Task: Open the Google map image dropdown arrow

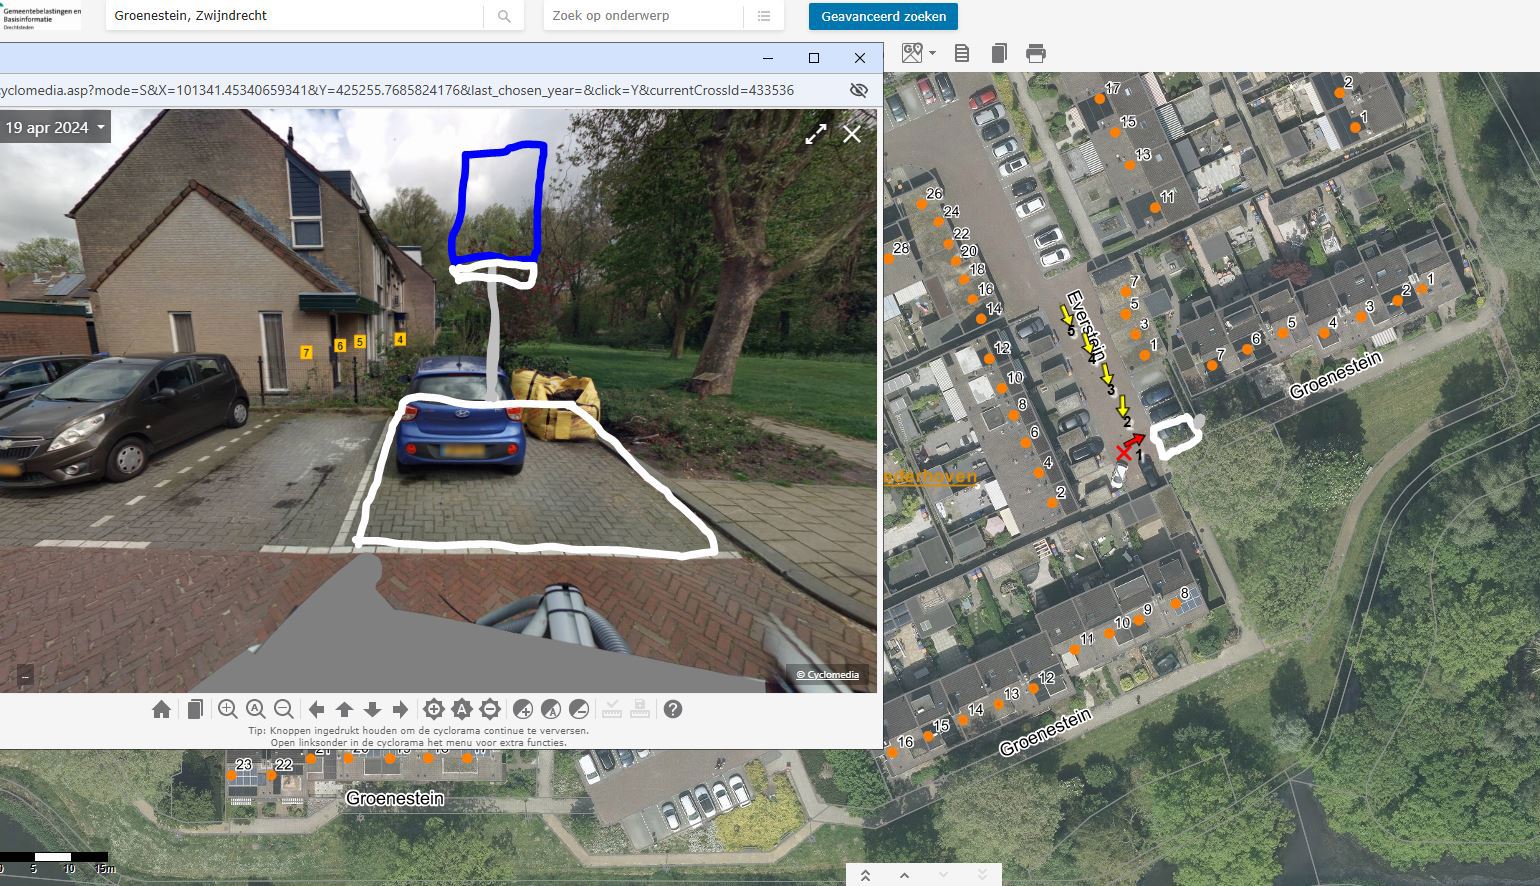Action: click(x=932, y=53)
